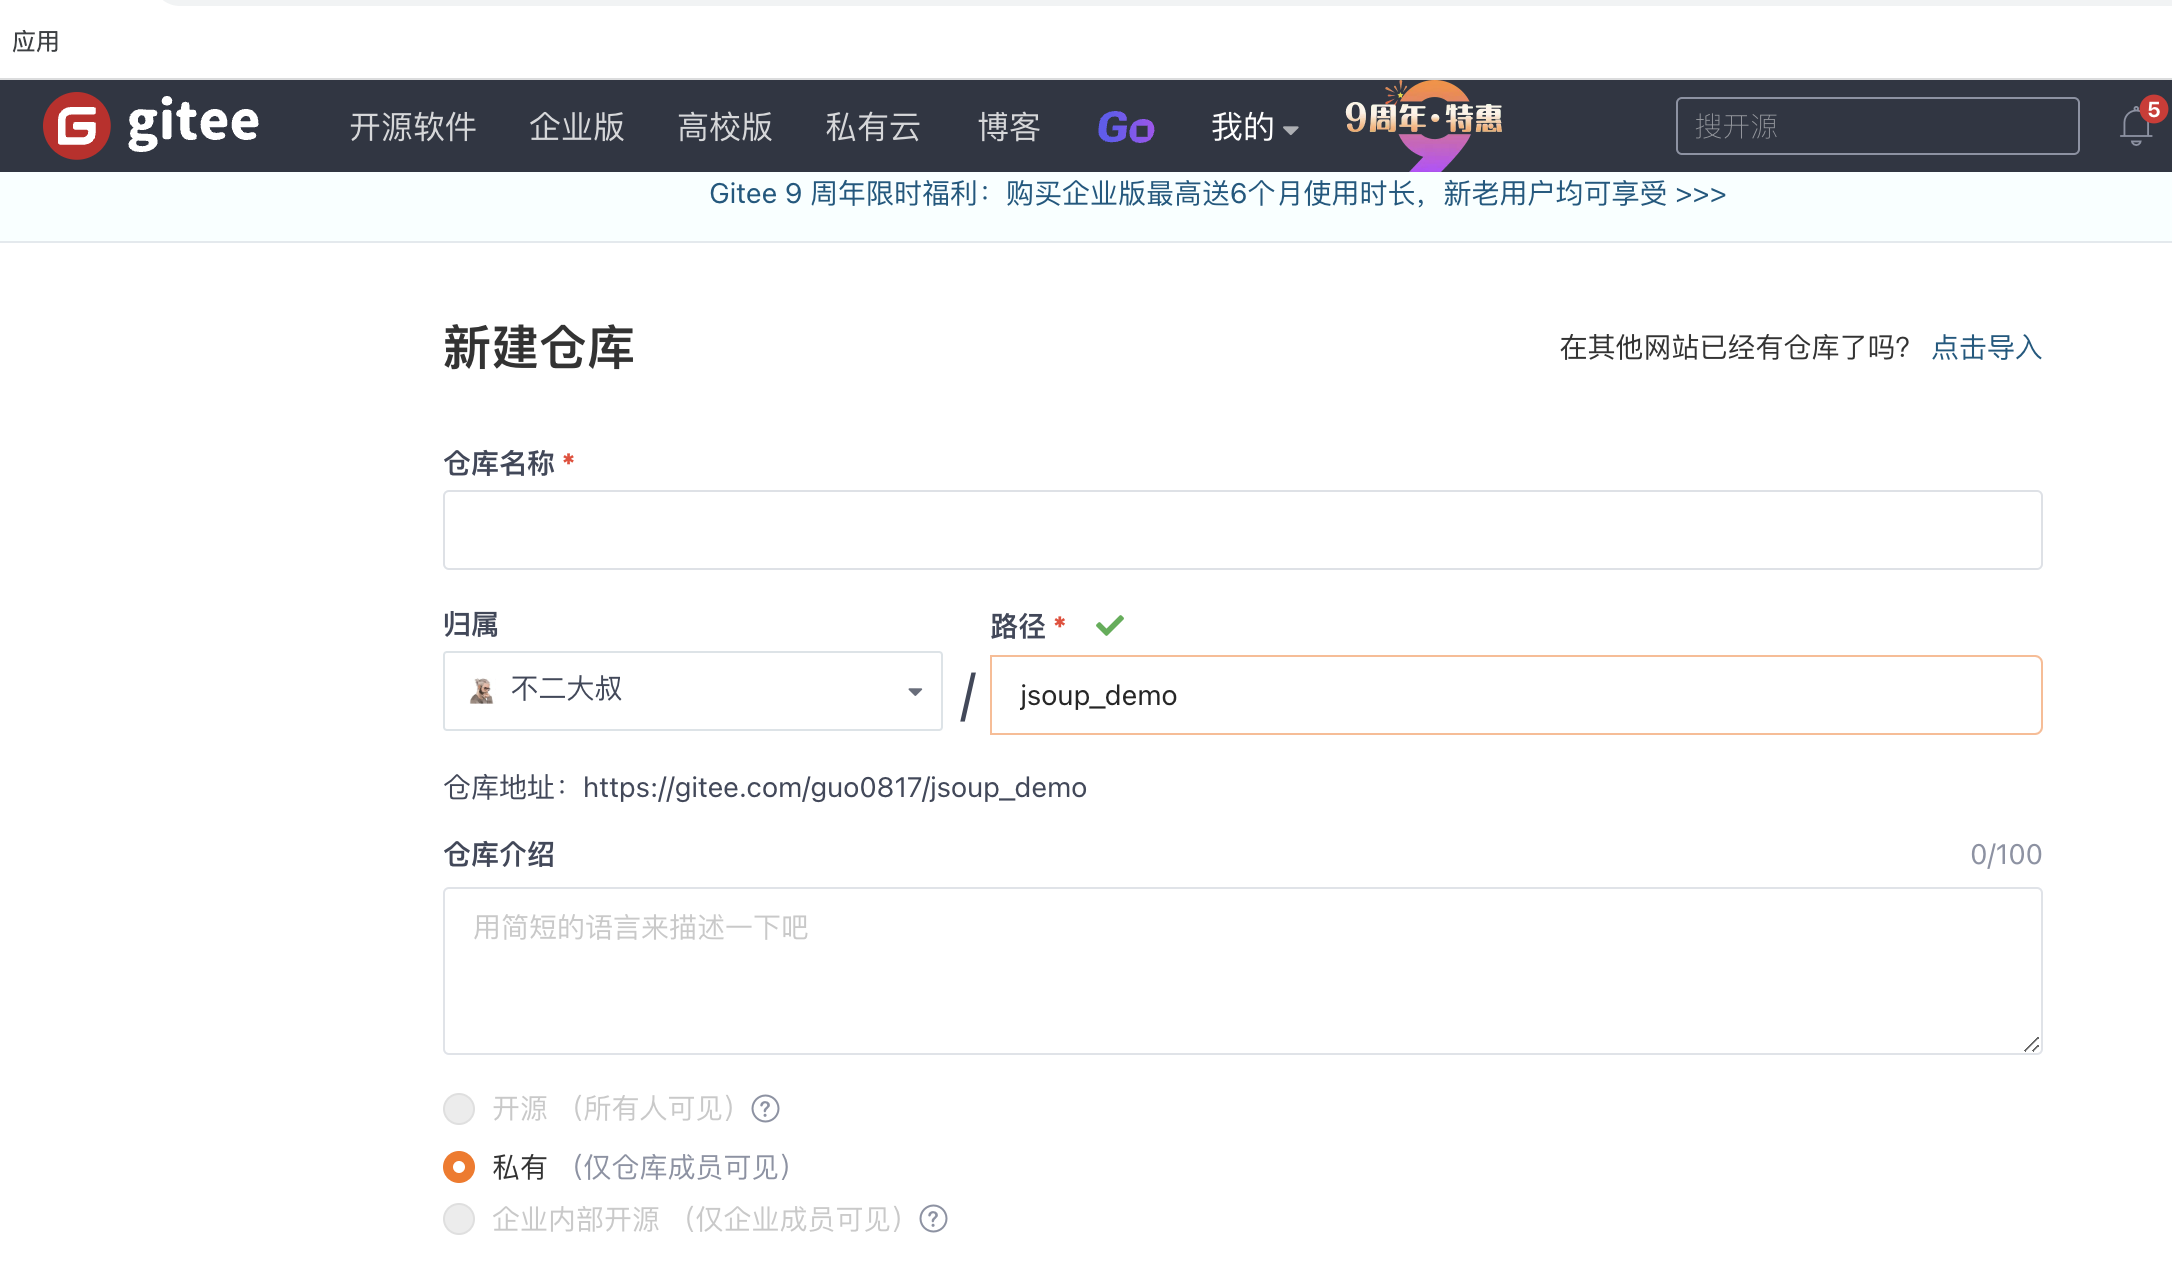Screen dimensions: 2172x1272
Task: Click help icon next to 企业内部开源
Action: click(934, 1219)
